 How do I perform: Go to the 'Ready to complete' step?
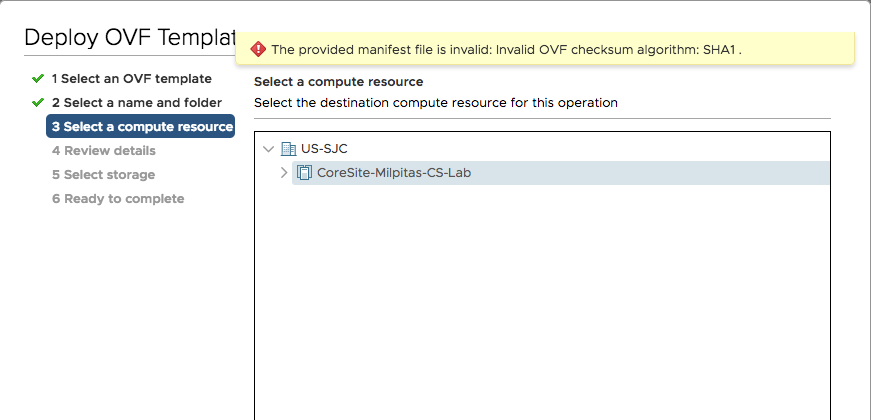[x=118, y=198]
